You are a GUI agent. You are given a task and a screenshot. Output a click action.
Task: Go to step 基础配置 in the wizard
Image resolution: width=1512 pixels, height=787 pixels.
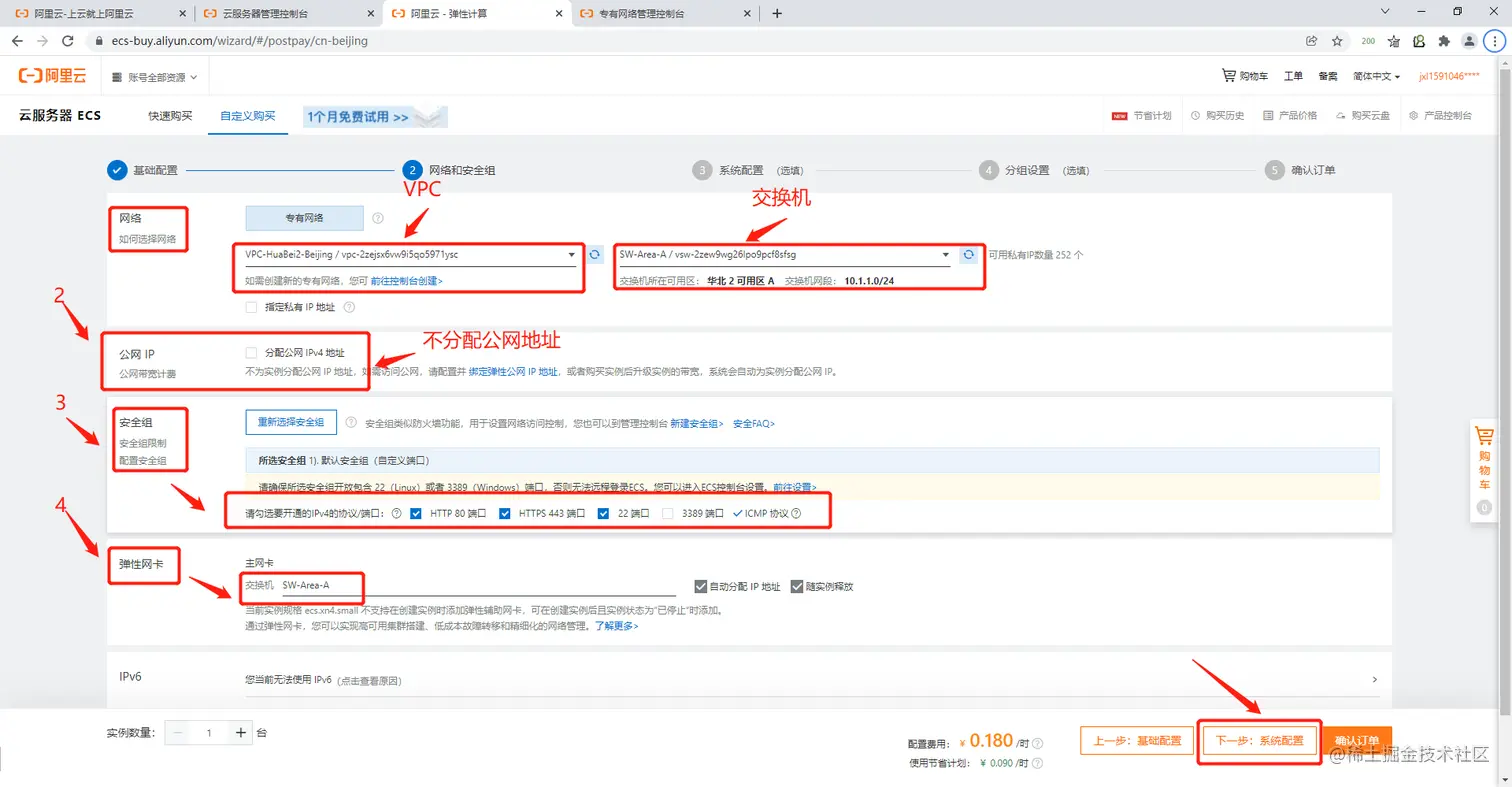coord(143,170)
